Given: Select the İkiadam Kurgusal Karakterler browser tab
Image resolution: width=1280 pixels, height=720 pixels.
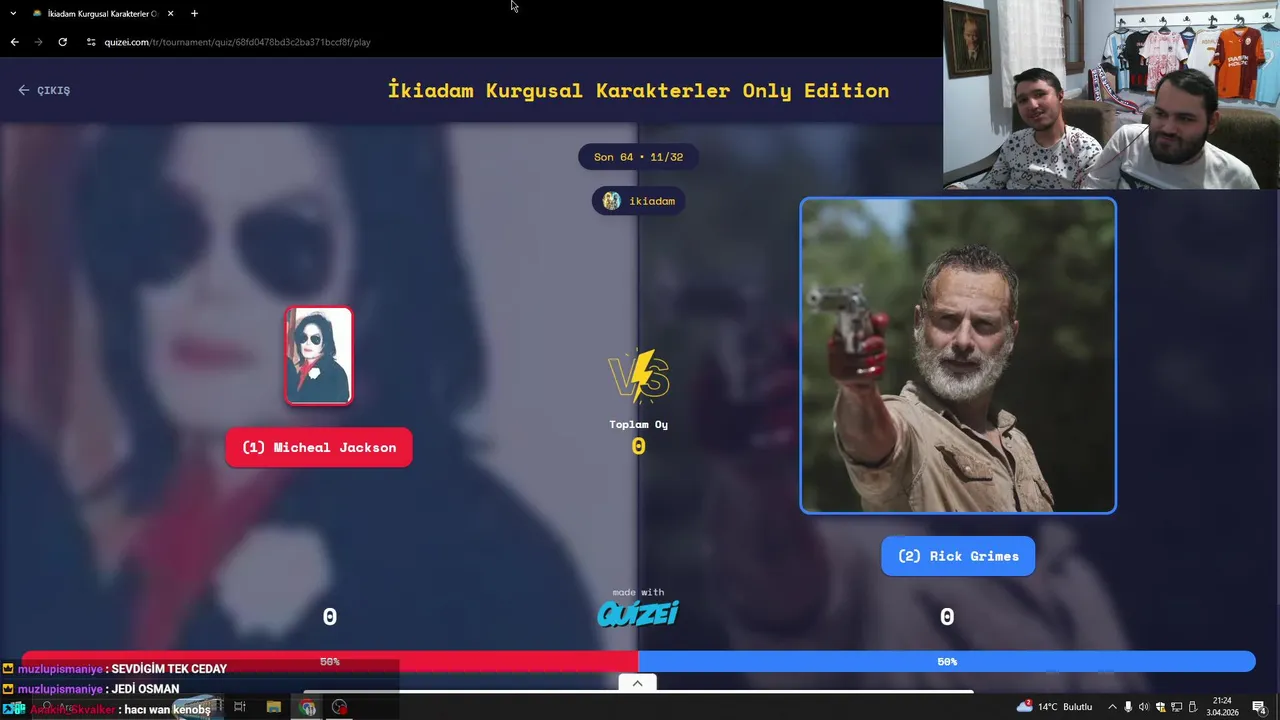Looking at the screenshot, I should pyautogui.click(x=103, y=14).
